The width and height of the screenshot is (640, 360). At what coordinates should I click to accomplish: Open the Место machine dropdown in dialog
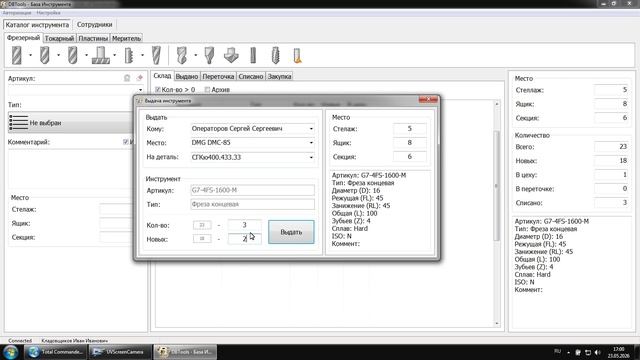tap(311, 143)
